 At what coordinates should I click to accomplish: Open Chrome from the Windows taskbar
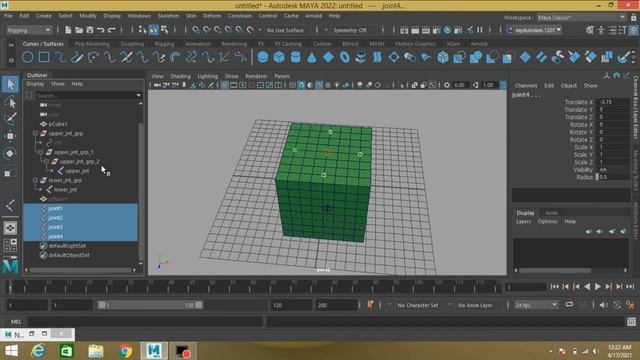[x=125, y=351]
